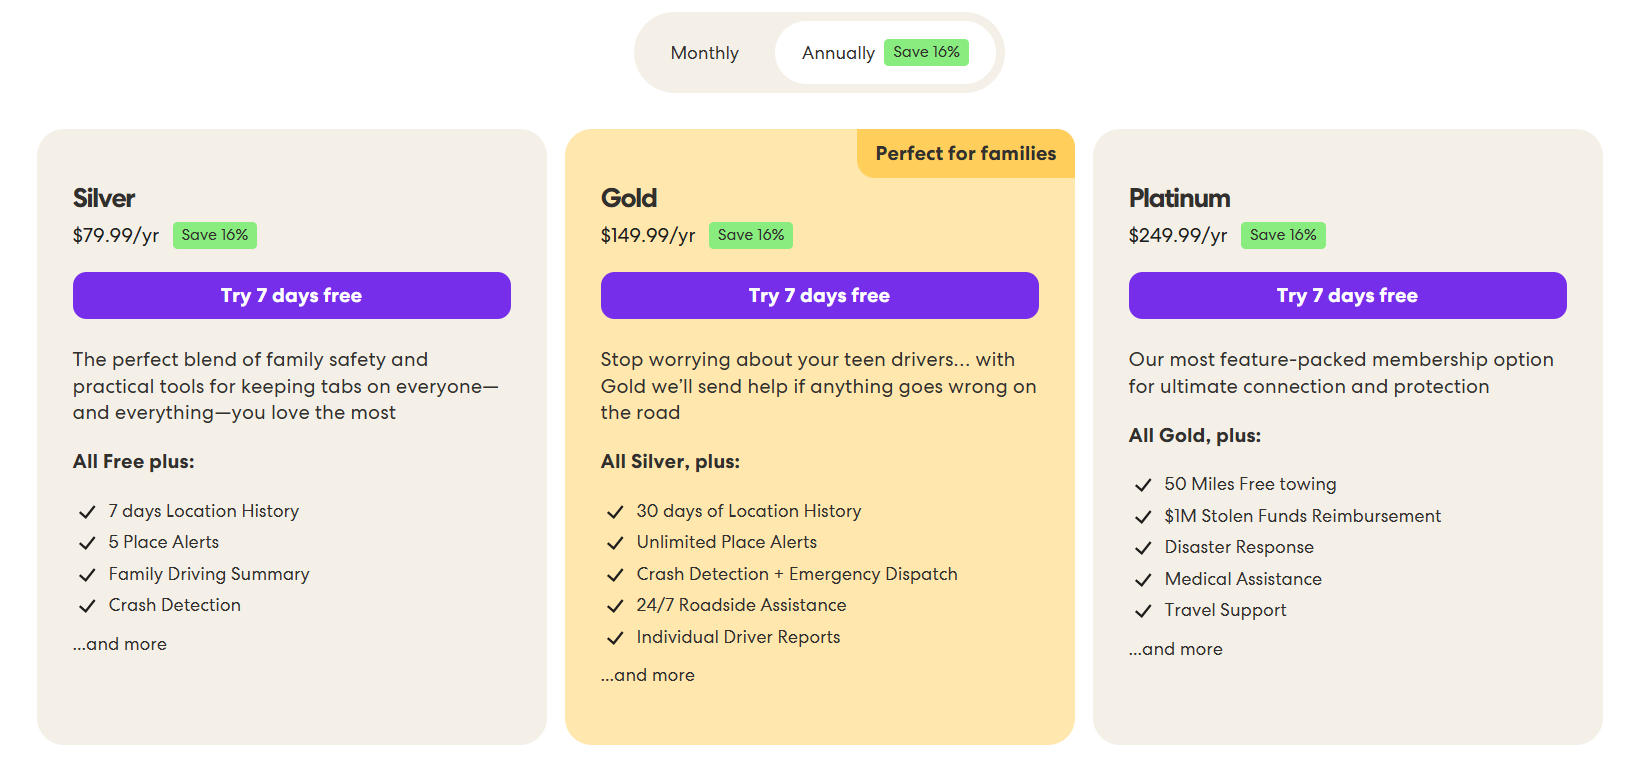Screen dimensions: 1650x762
Task: Click 'Try 7 days free' on Gold plan
Action: pos(819,295)
